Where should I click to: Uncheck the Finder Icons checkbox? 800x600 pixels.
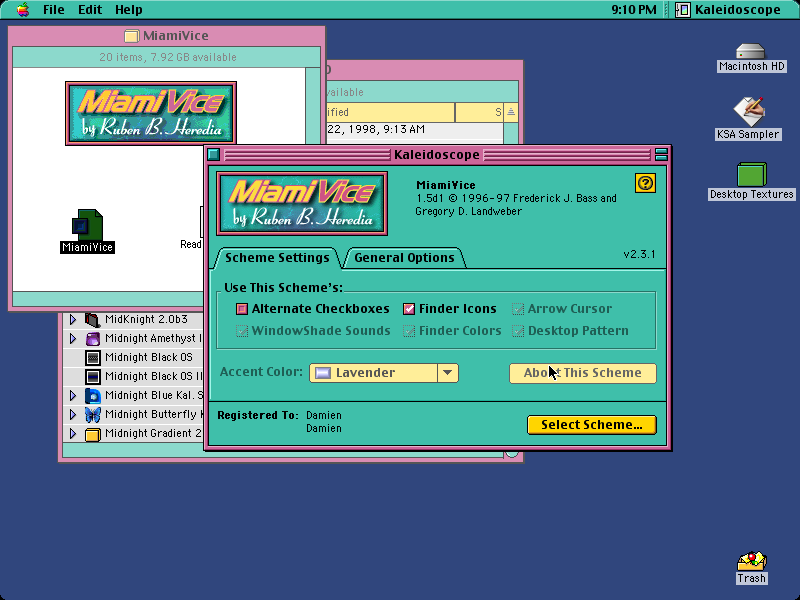click(x=409, y=309)
